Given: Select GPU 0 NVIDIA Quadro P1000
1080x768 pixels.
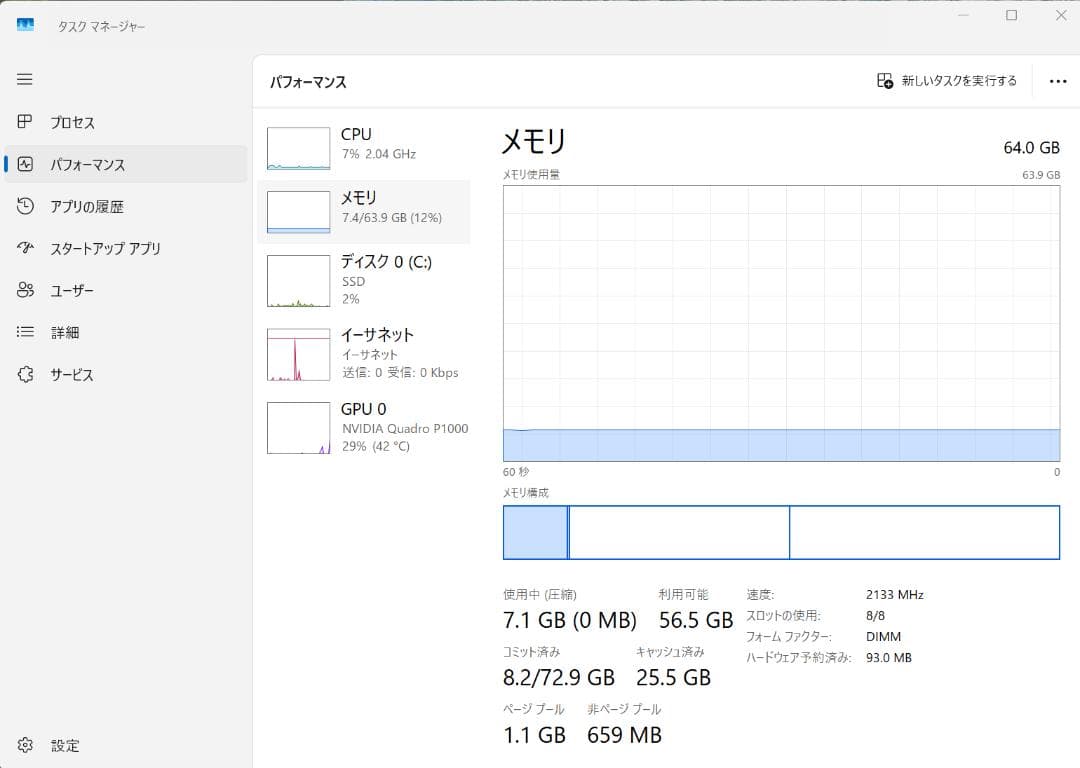Looking at the screenshot, I should pyautogui.click(x=364, y=427).
